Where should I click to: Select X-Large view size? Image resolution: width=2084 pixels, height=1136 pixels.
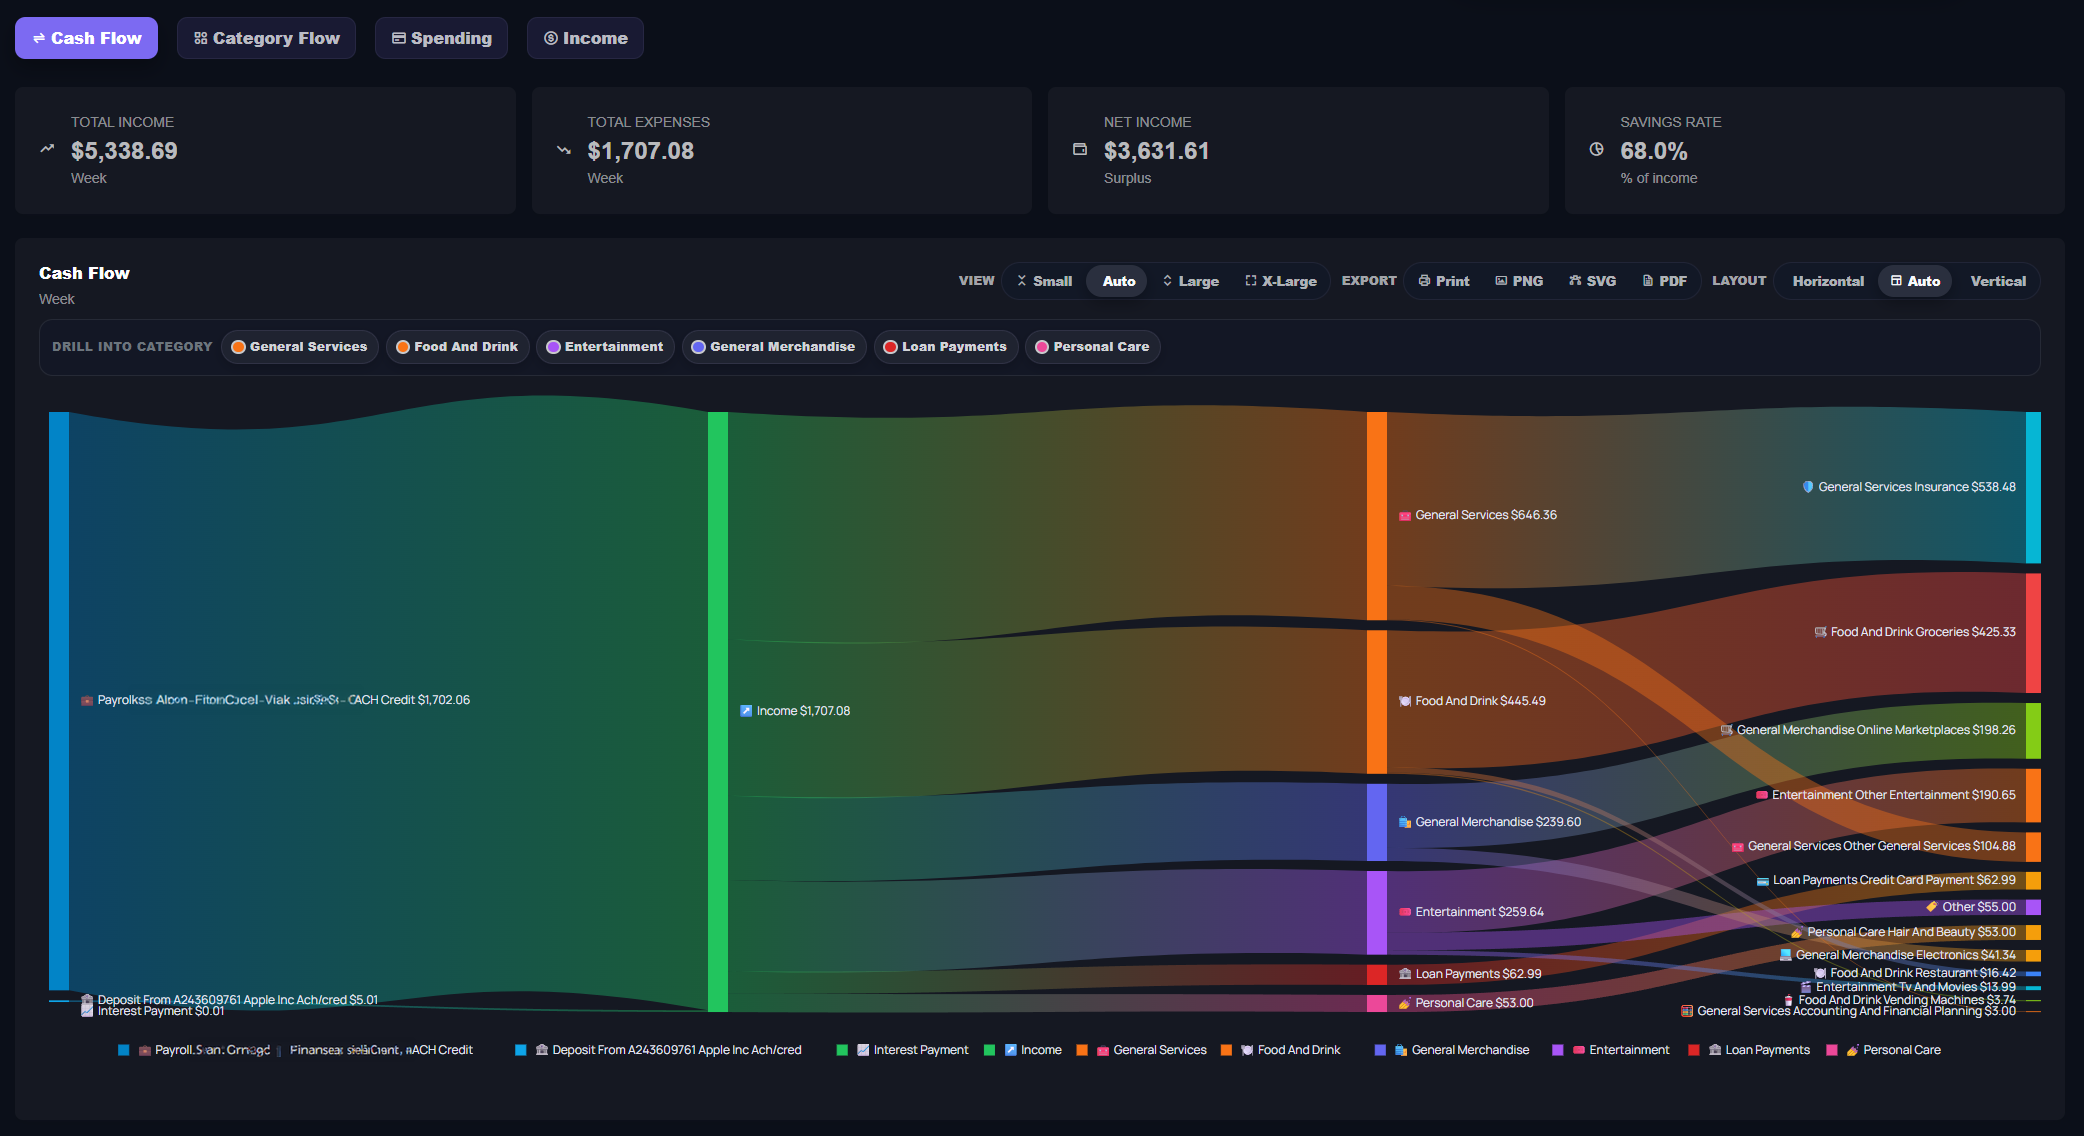pos(1280,281)
